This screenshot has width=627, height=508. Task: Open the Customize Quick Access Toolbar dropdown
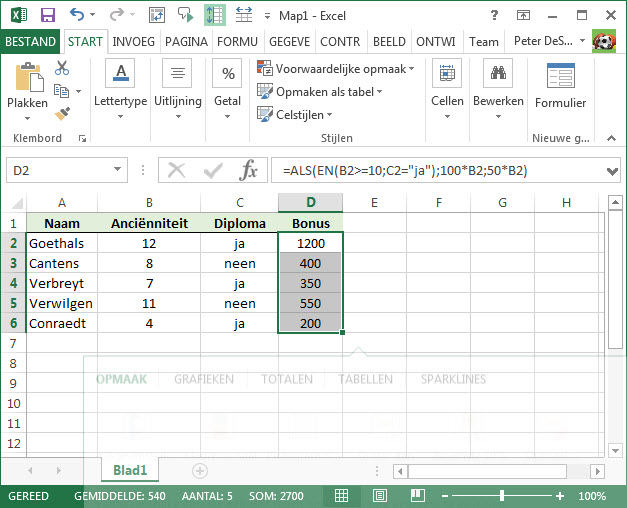[267, 16]
